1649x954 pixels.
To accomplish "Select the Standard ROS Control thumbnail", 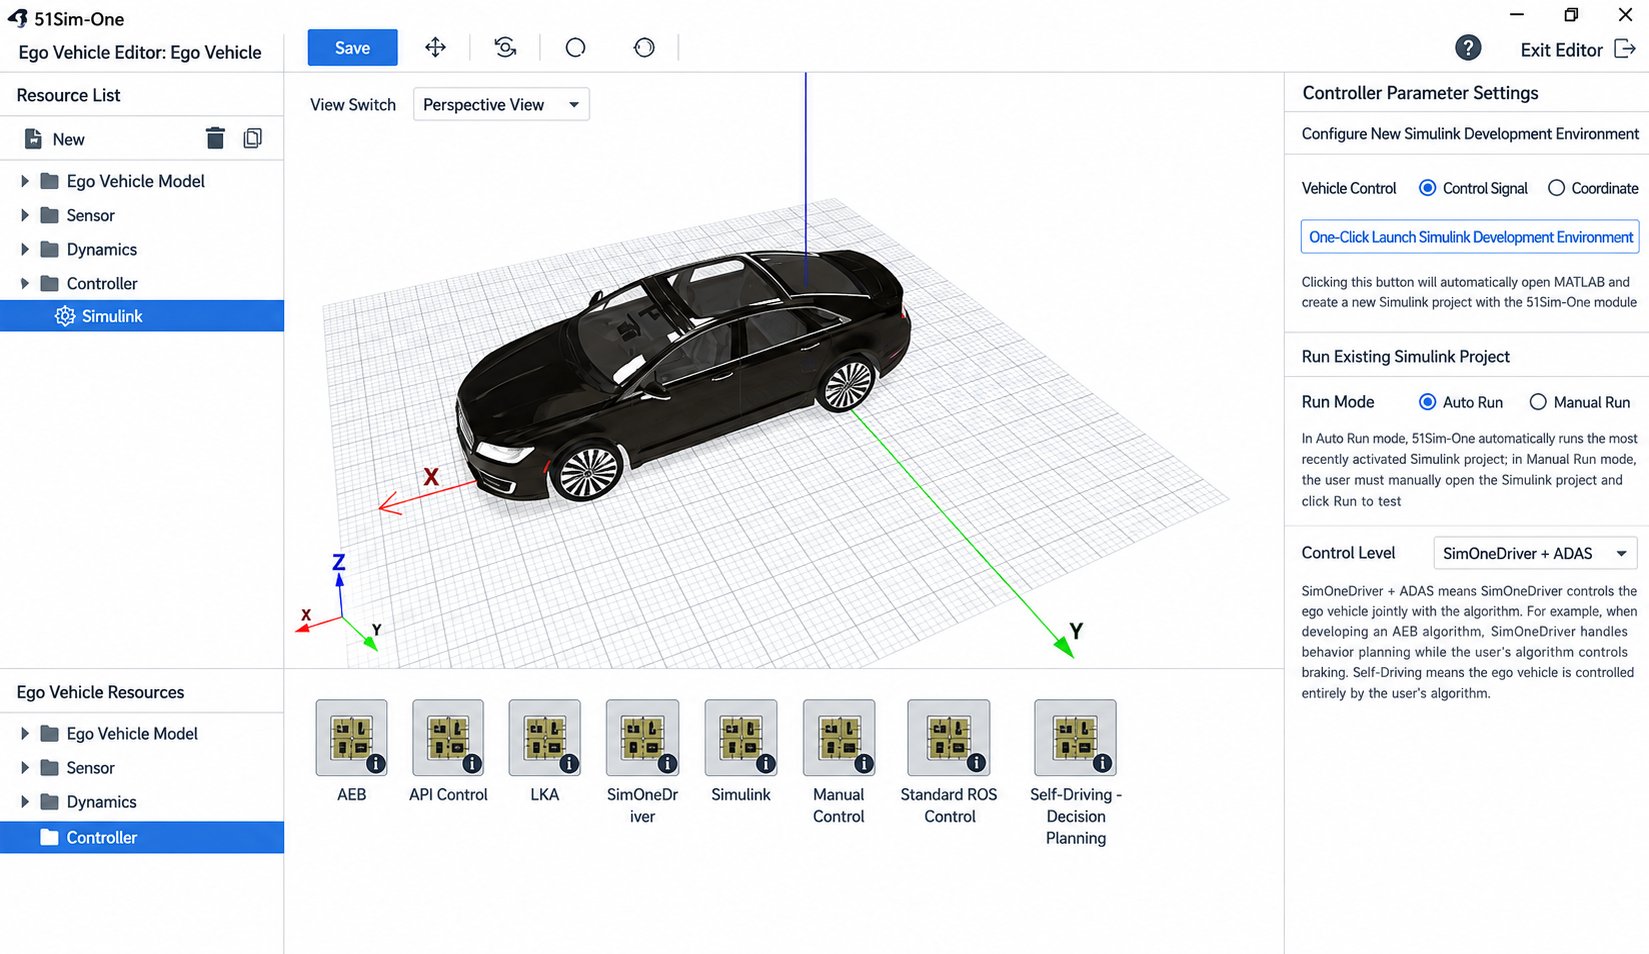I will pyautogui.click(x=949, y=738).
